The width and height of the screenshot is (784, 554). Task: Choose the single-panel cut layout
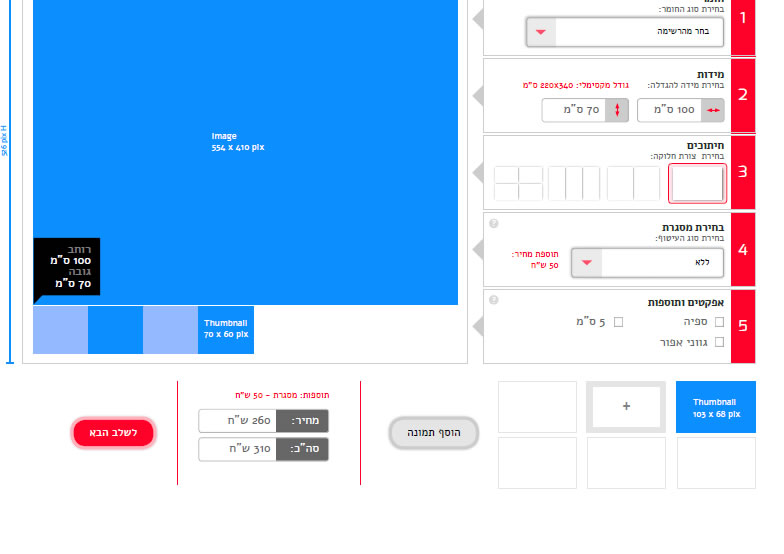[x=698, y=184]
